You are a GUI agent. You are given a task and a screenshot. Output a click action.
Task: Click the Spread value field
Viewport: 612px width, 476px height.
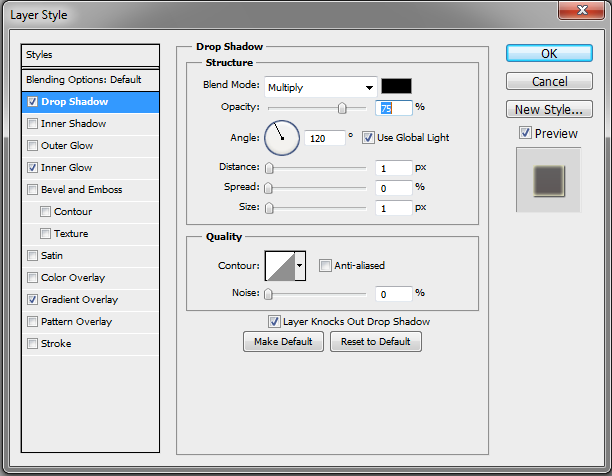click(x=393, y=188)
